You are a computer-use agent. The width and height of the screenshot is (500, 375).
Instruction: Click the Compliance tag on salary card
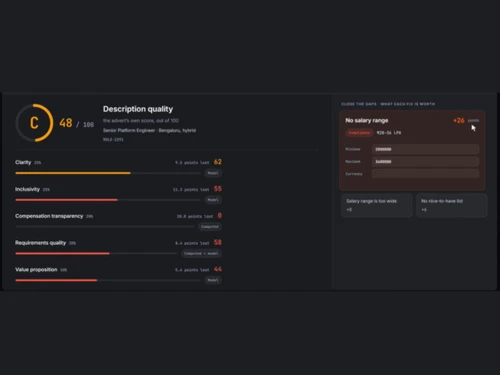coord(359,133)
